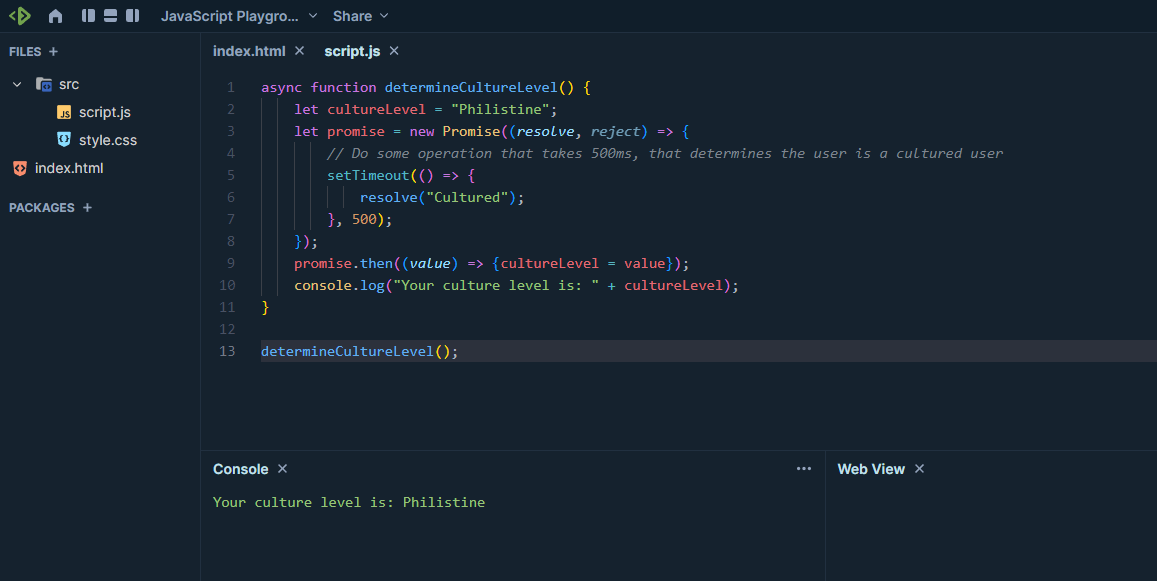Collapse the src folder chevron
Screen dimensions: 1157x581
[17, 85]
